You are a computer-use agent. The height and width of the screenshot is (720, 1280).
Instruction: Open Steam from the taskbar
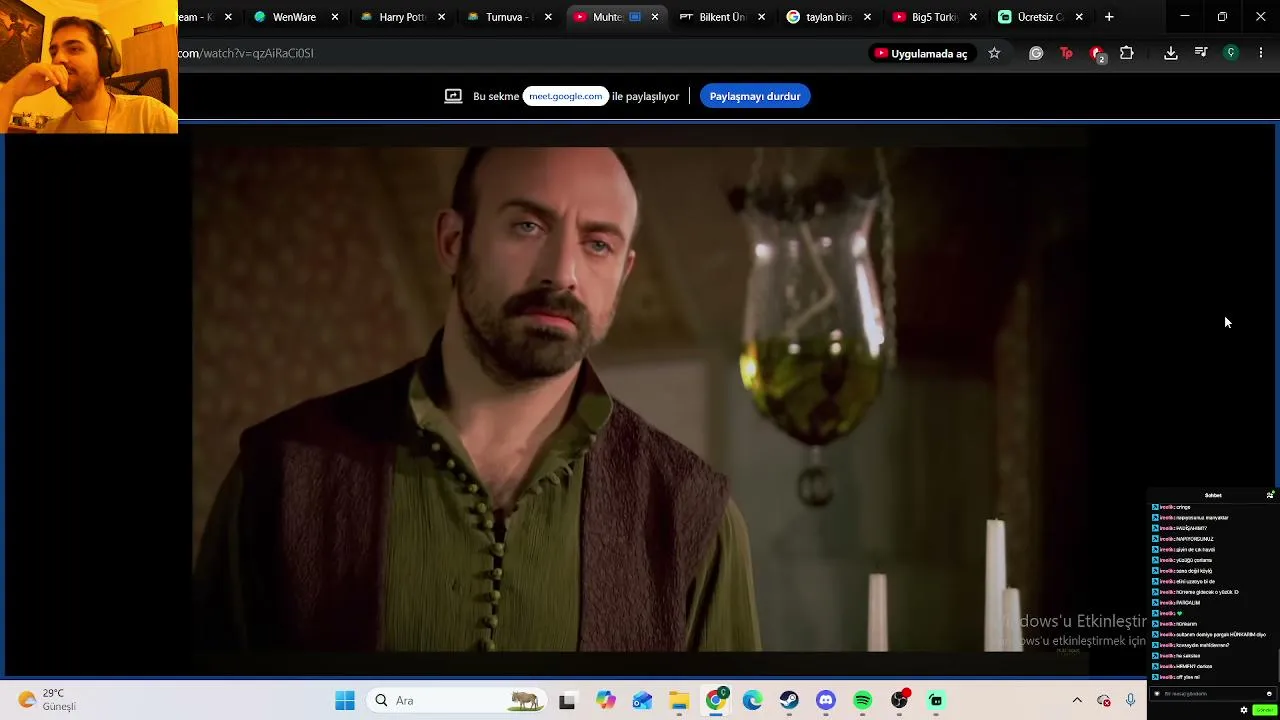[x=789, y=701]
